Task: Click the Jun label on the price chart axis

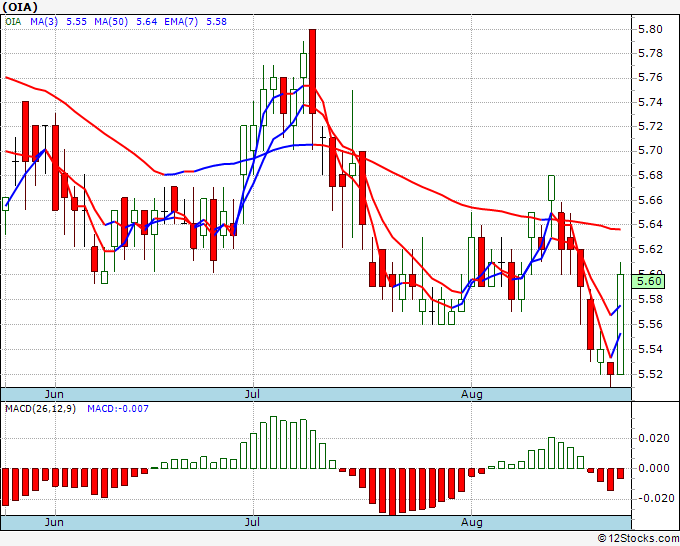Action: click(x=54, y=394)
